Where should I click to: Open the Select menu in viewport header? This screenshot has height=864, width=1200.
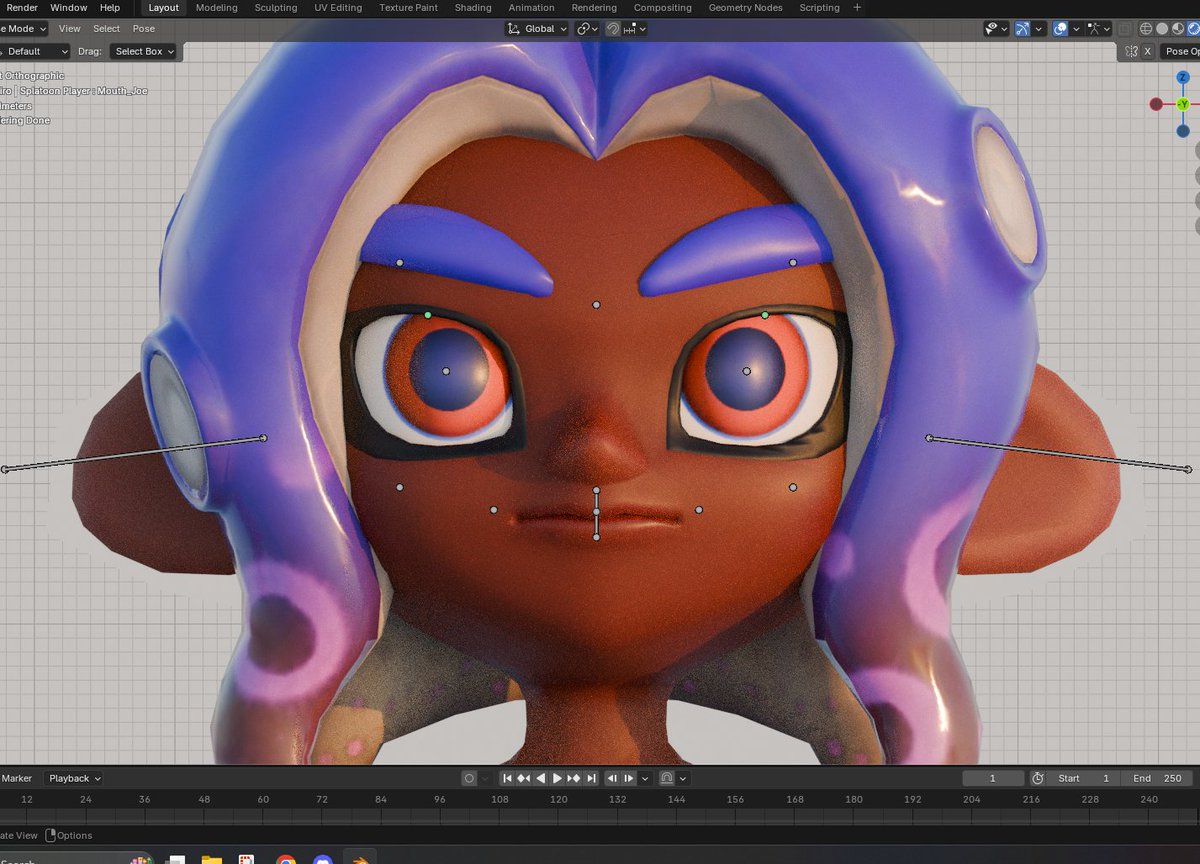point(106,29)
